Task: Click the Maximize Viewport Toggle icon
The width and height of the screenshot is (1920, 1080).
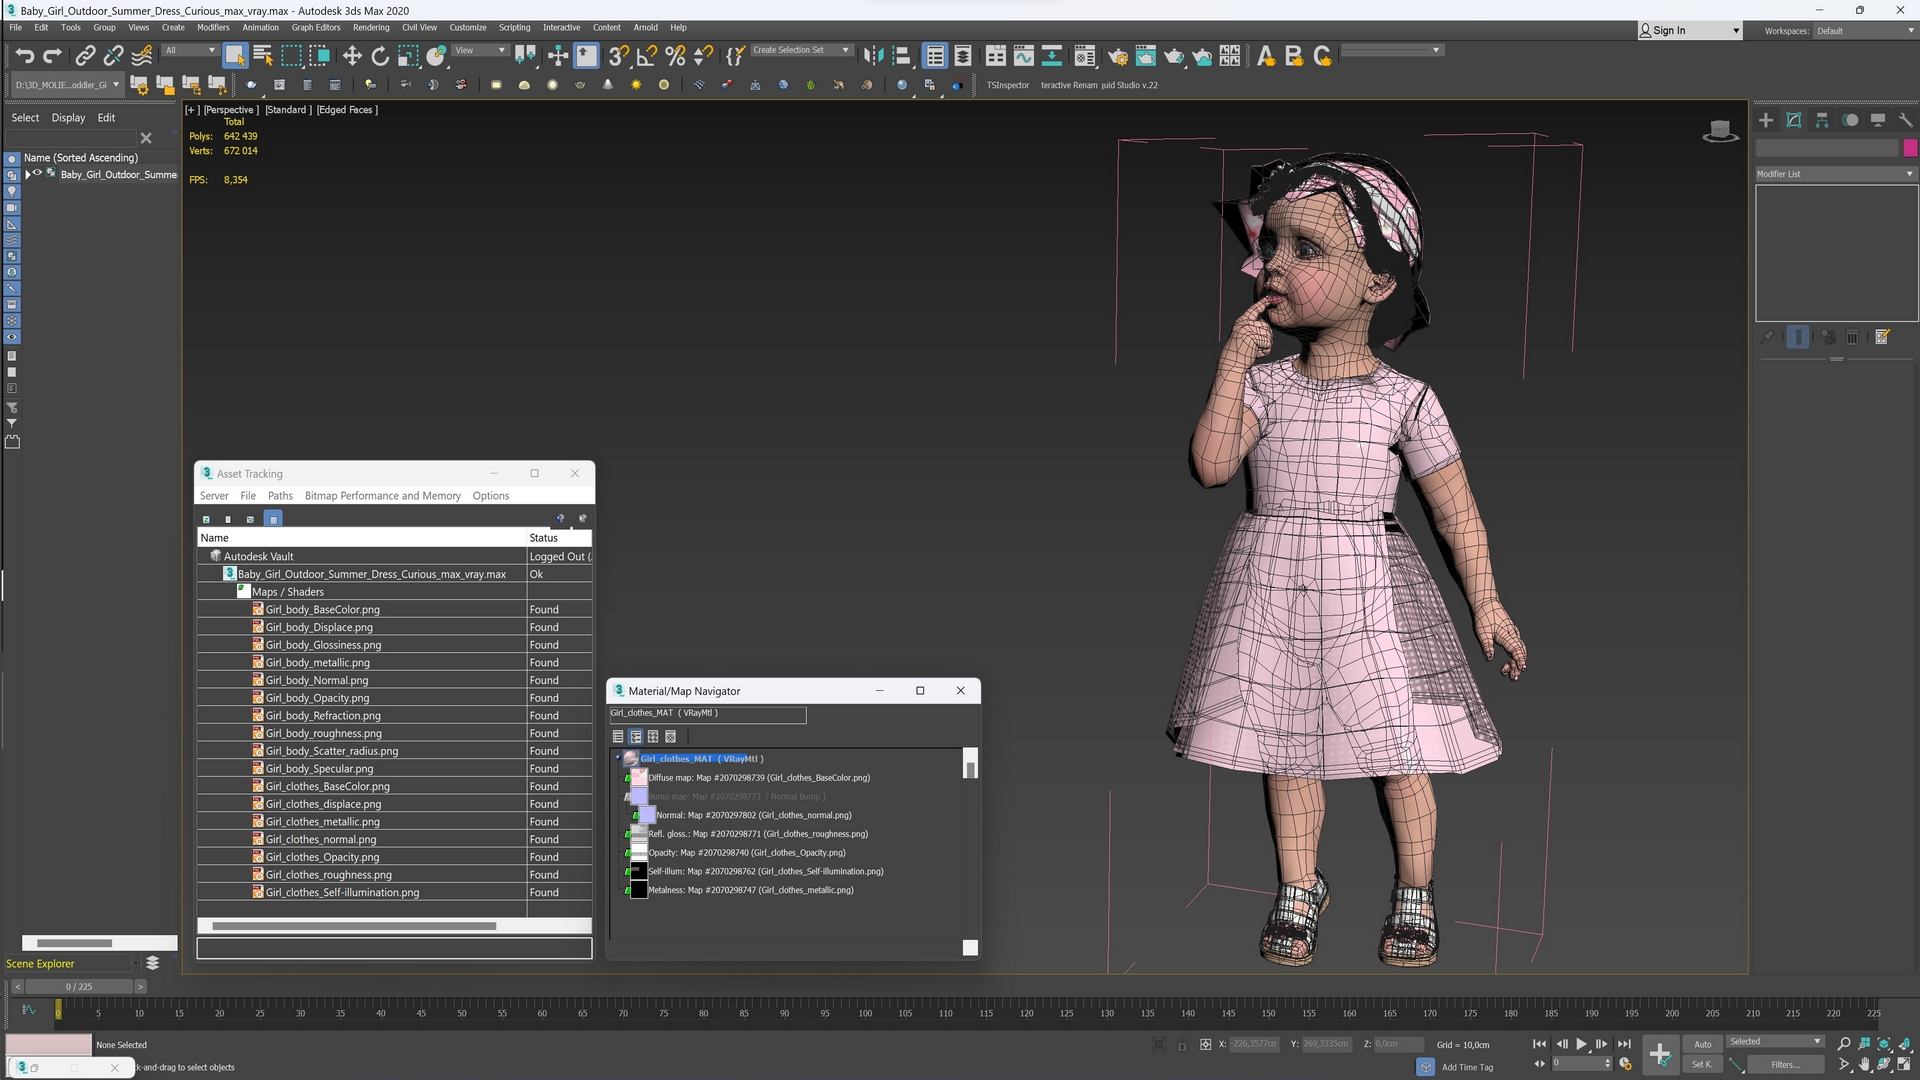Action: point(1904,1065)
